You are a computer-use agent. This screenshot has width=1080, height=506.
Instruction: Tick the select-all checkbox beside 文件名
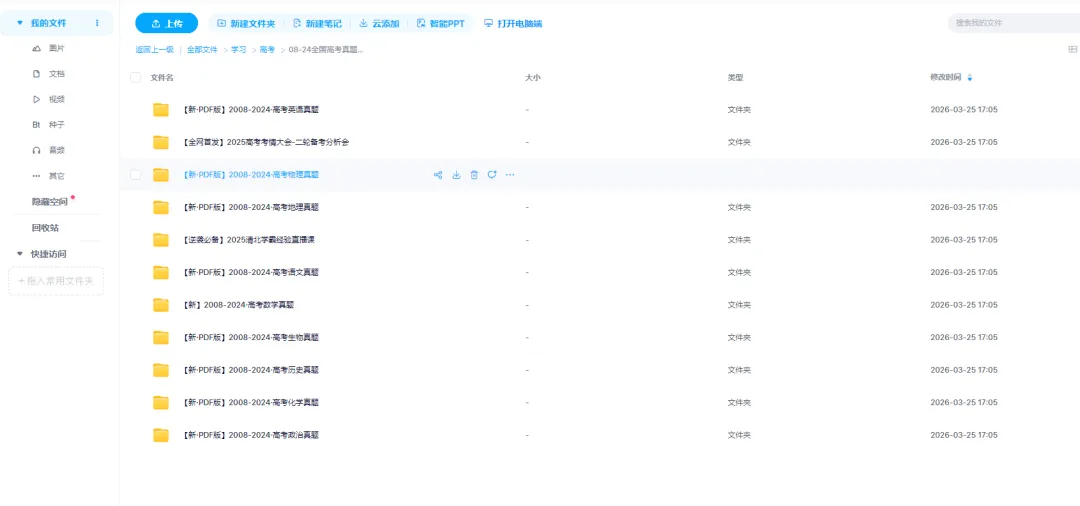pos(136,78)
